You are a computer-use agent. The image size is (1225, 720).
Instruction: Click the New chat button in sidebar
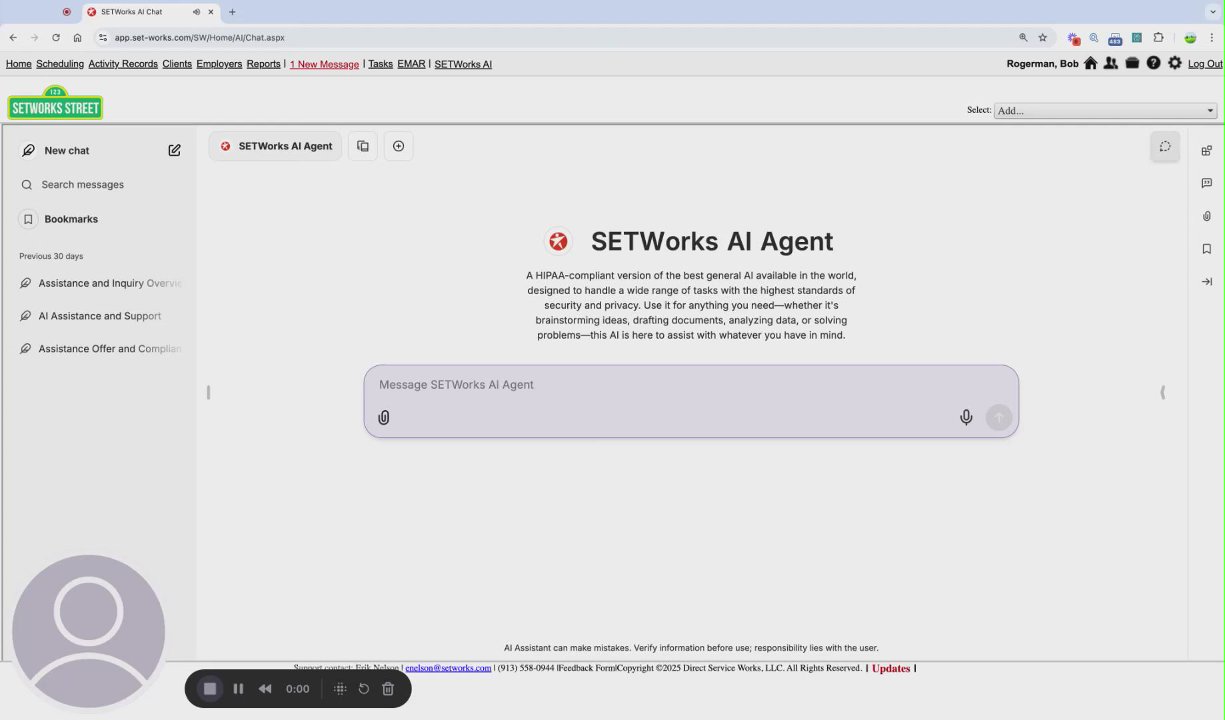67,150
